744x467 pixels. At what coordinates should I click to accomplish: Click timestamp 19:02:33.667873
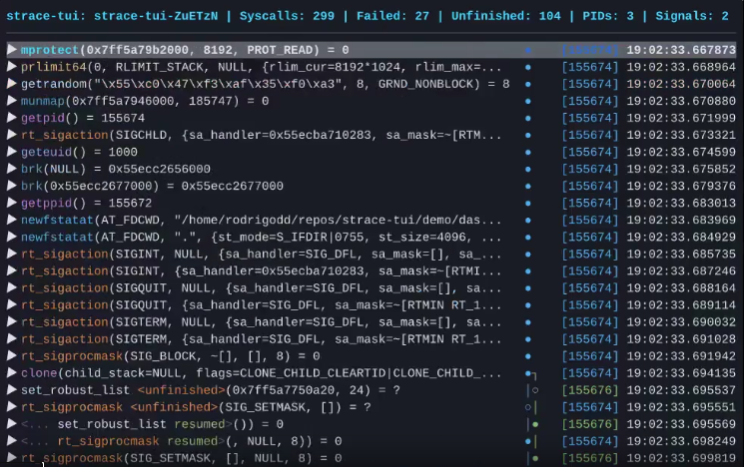point(681,50)
